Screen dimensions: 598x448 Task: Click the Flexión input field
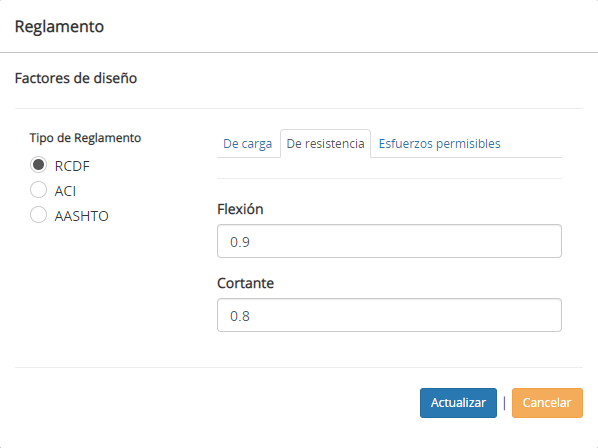pos(389,241)
